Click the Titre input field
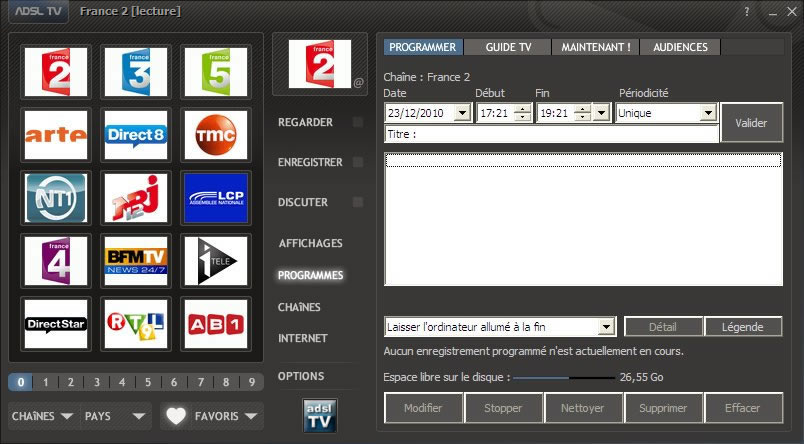This screenshot has height=444, width=804. point(551,134)
